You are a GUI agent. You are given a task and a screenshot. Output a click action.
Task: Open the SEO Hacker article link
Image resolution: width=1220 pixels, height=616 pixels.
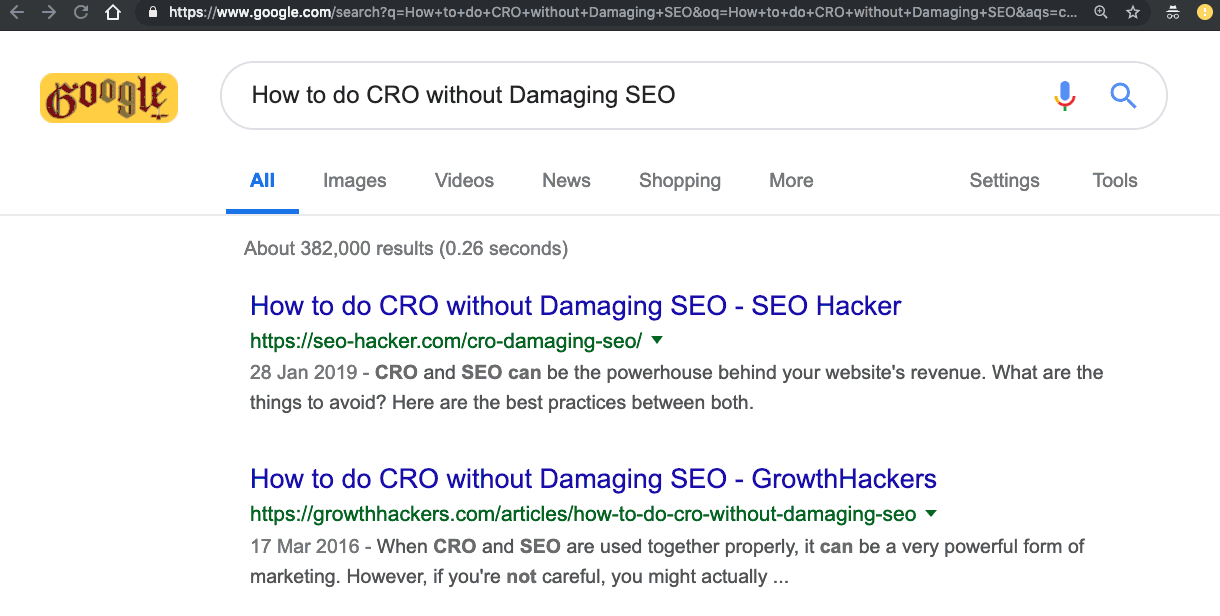tap(575, 305)
